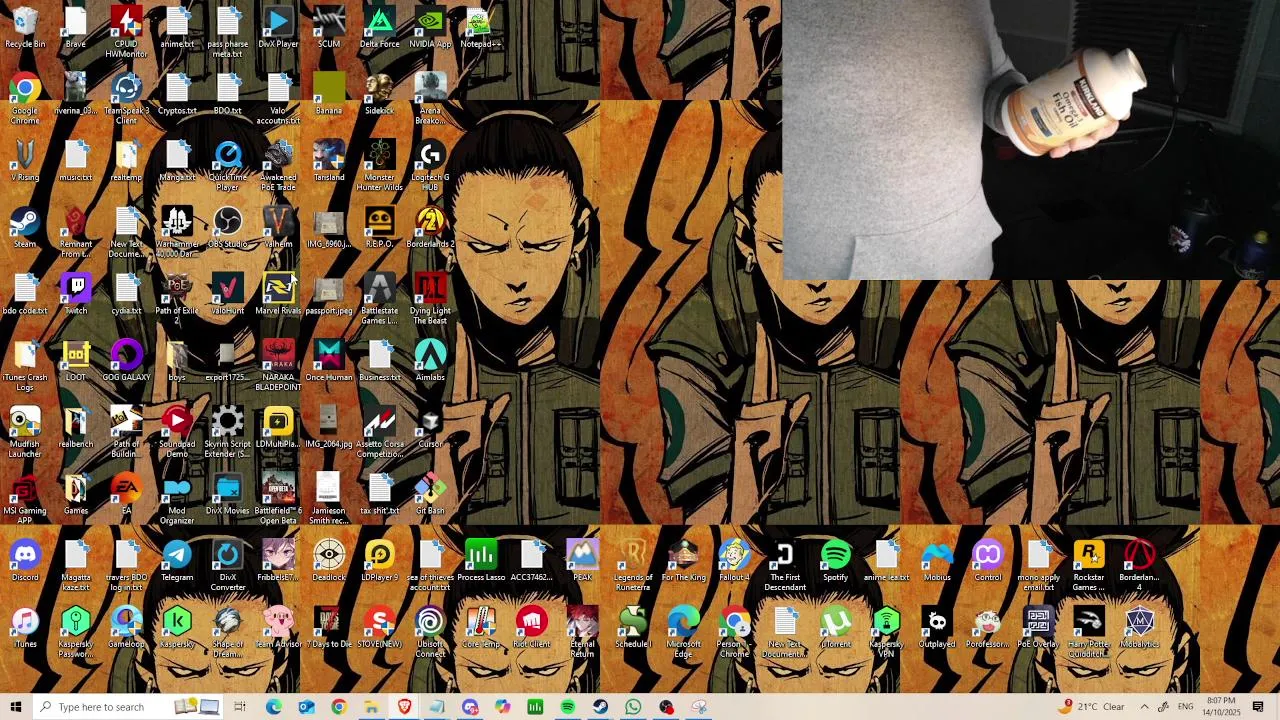Screen dimensions: 1280x720
Task: Launch Dying Light The Beast shortcut
Action: (x=430, y=299)
